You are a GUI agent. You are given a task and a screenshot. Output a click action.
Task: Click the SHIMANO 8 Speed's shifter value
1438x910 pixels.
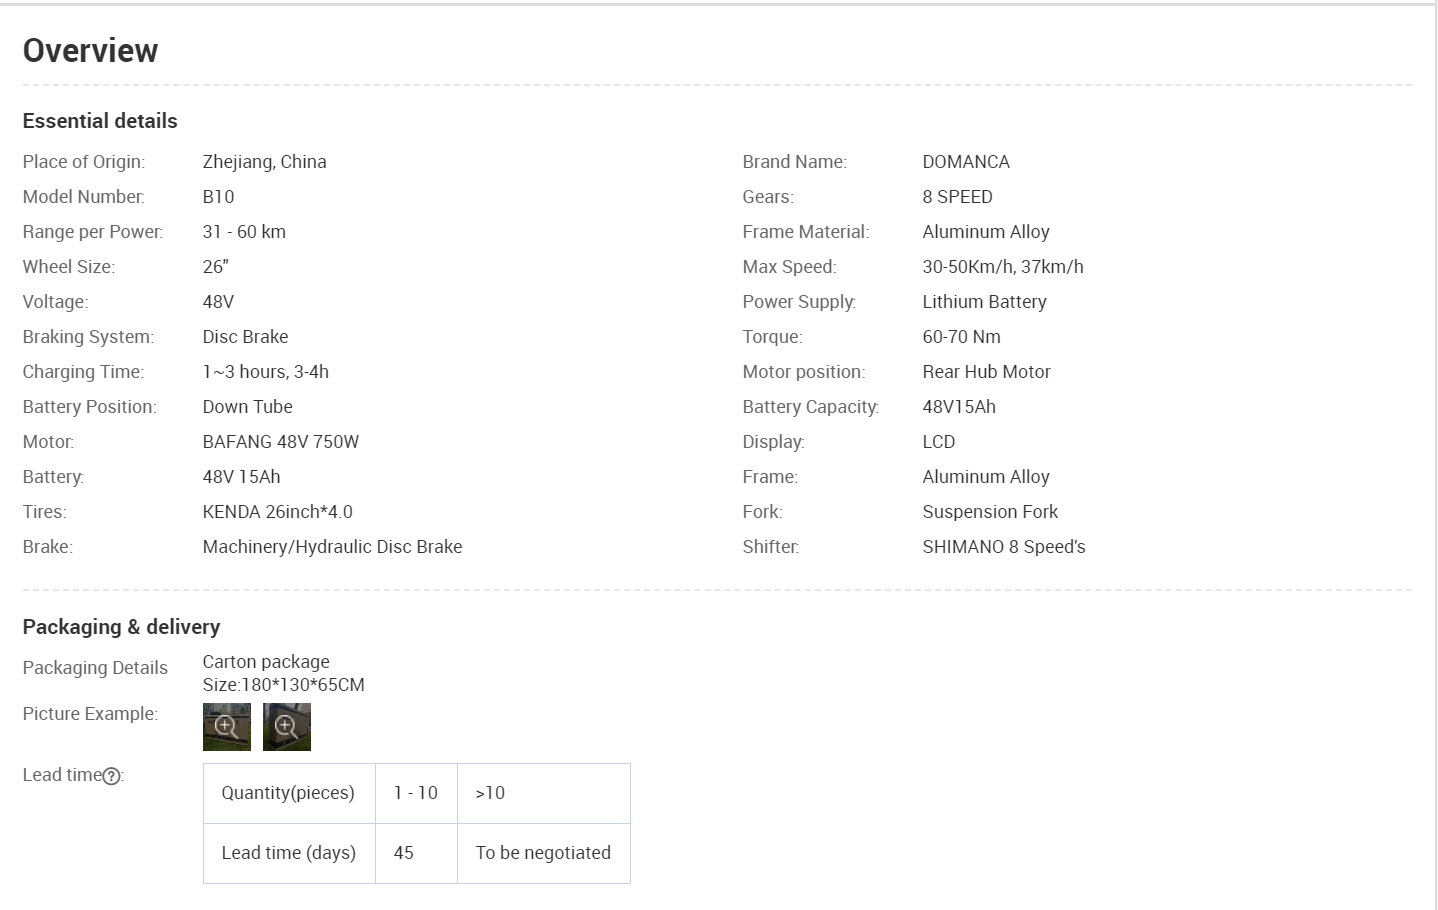click(1003, 547)
